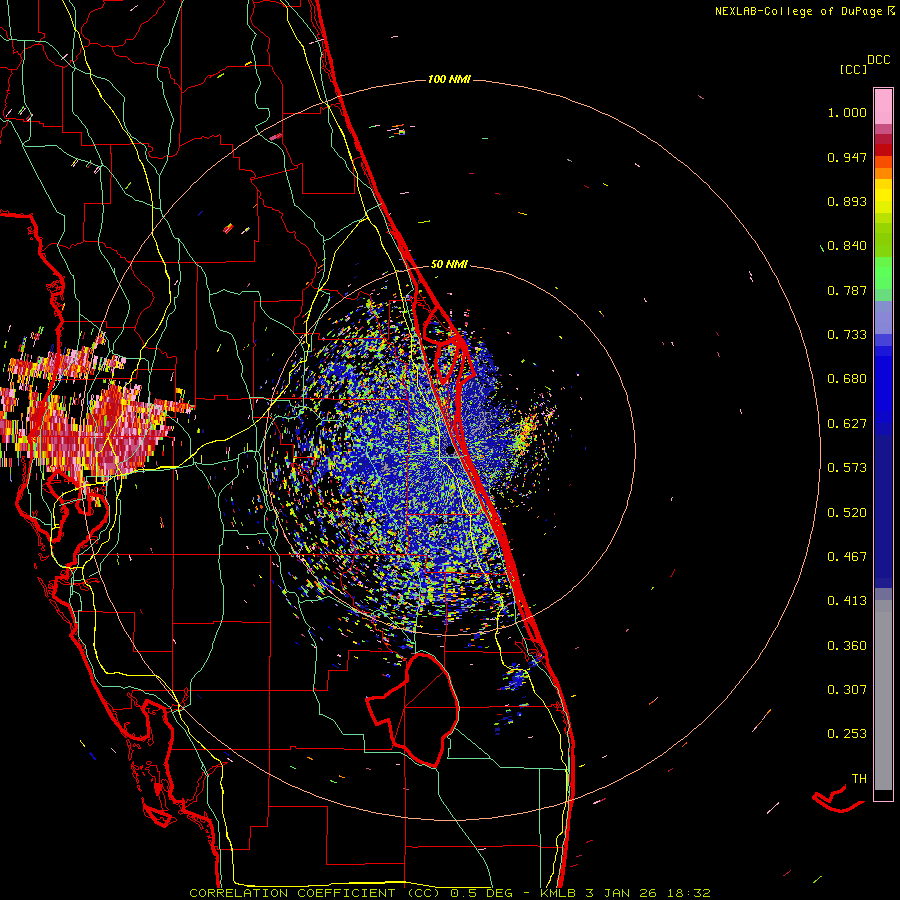
Task: Click the 0.947 color scale value
Action: pos(847,157)
